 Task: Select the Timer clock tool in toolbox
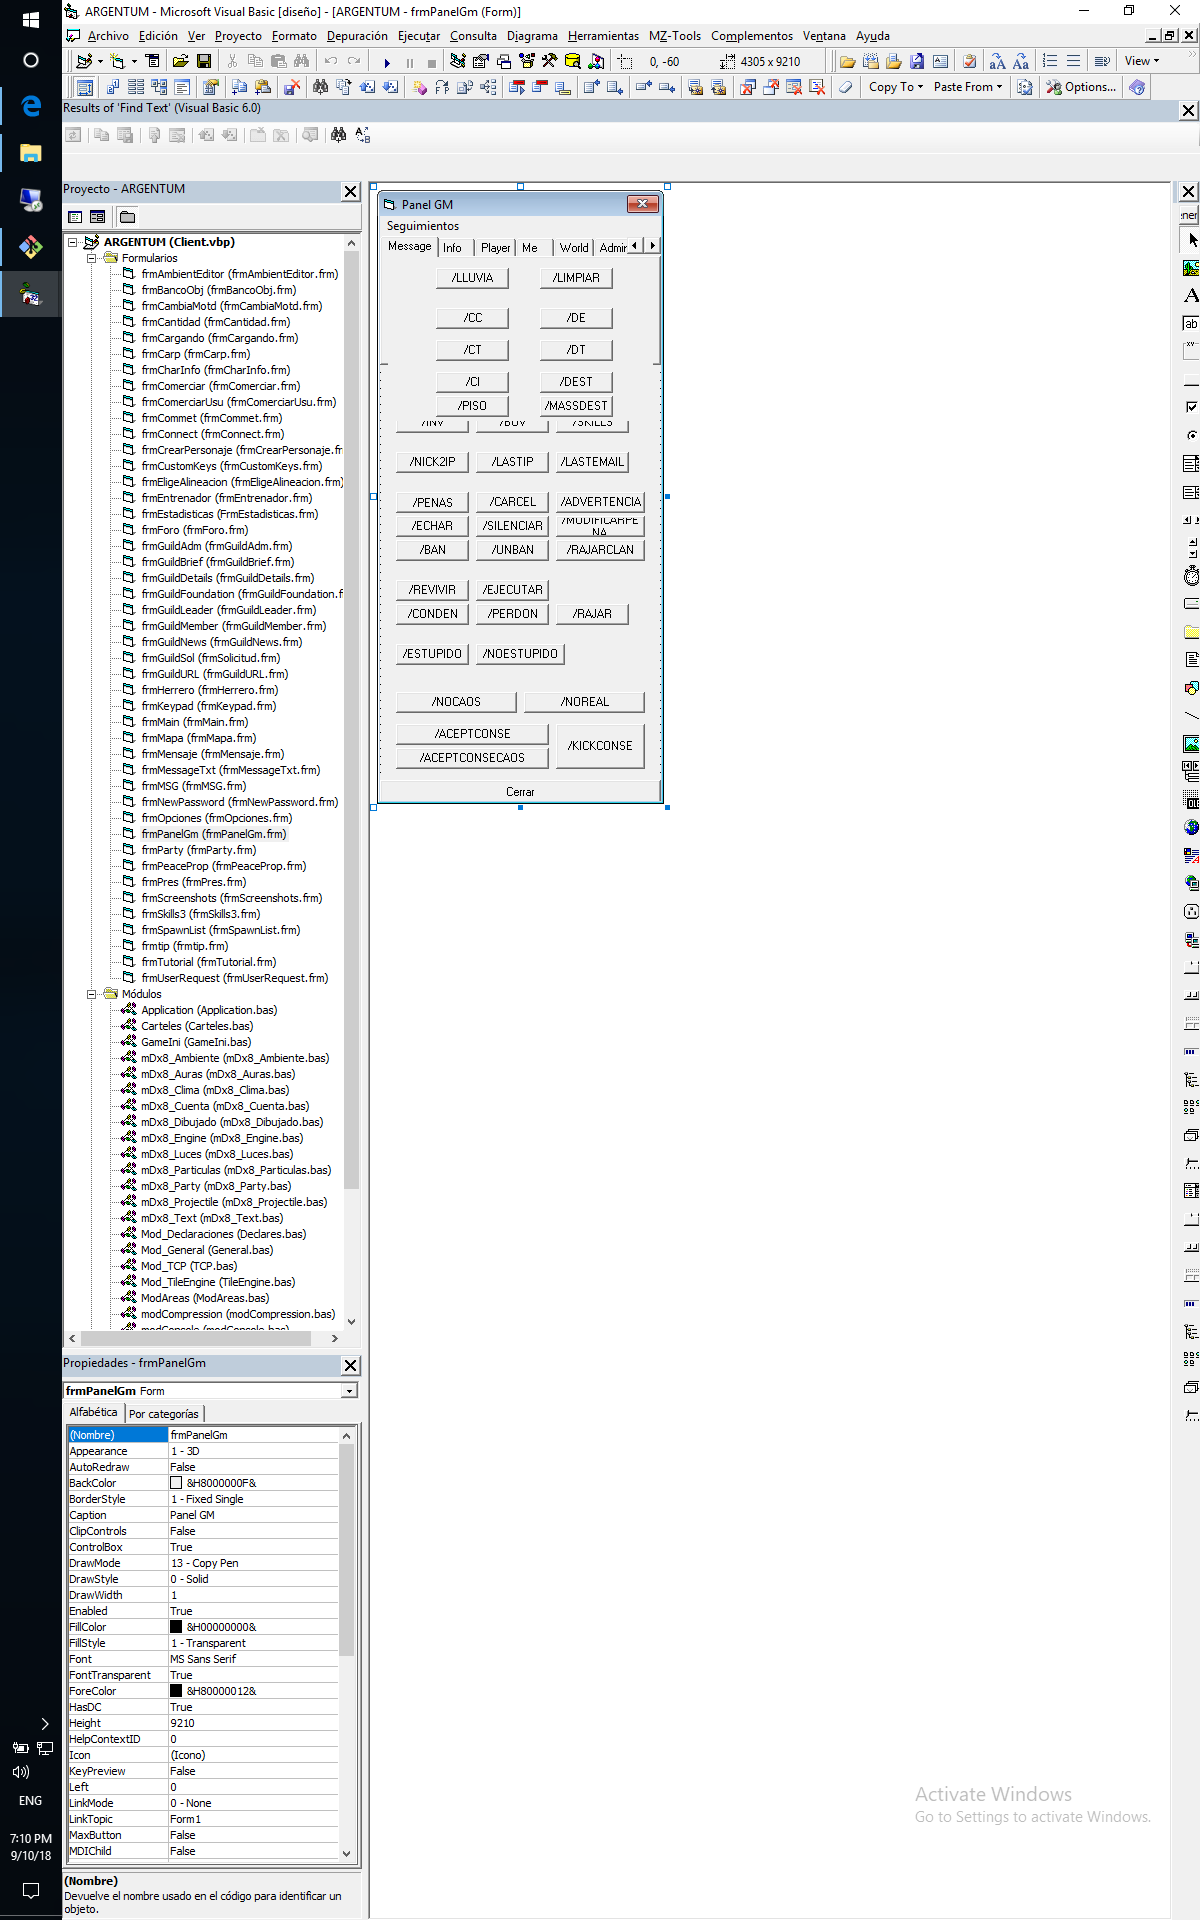click(x=1190, y=576)
